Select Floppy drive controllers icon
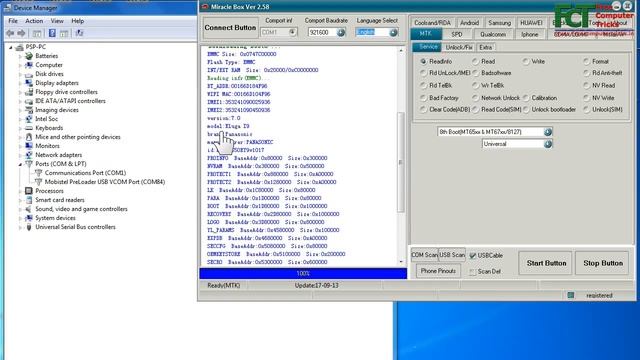The height and width of the screenshot is (360, 640). 29,92
